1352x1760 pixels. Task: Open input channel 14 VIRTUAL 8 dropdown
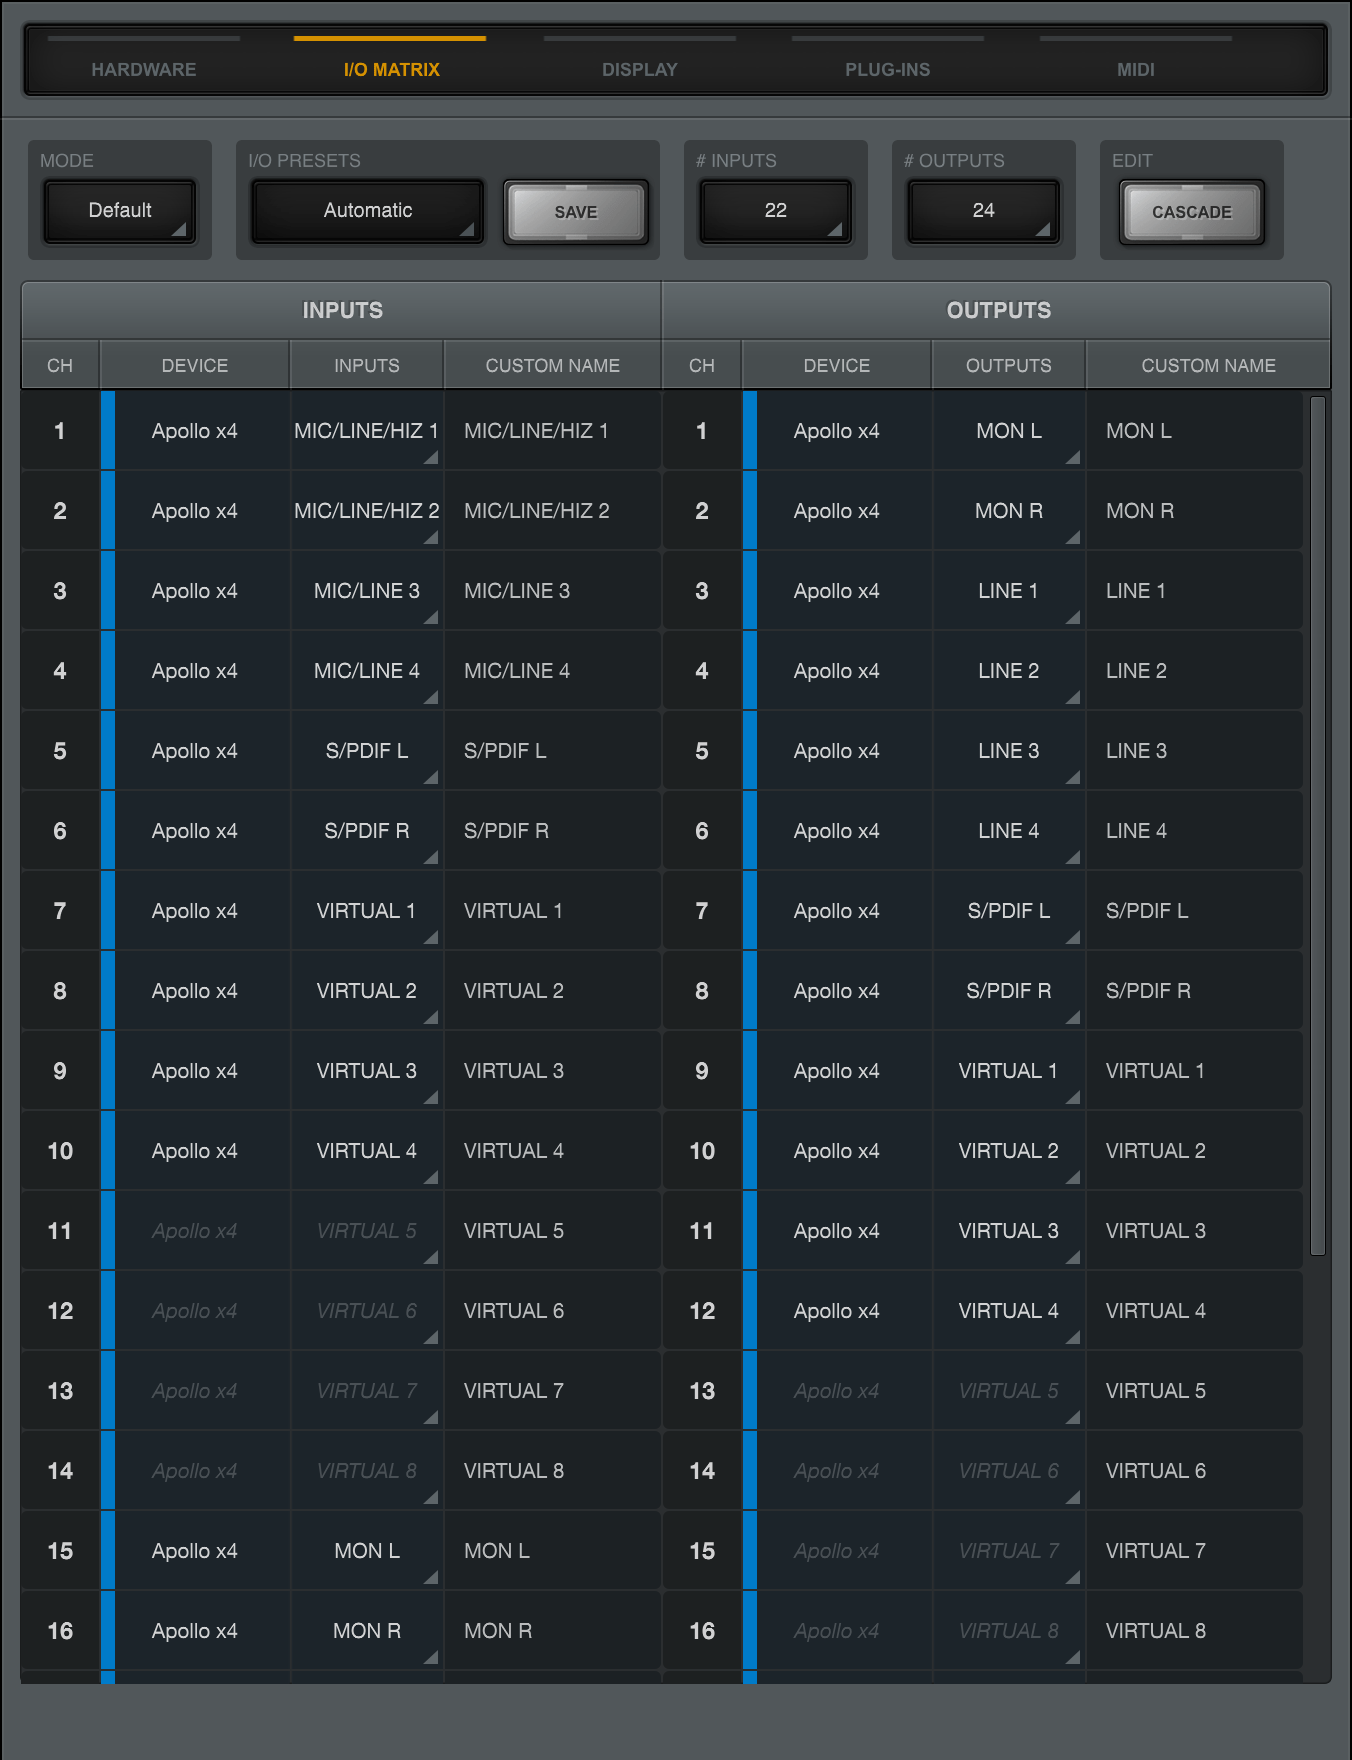coord(367,1471)
